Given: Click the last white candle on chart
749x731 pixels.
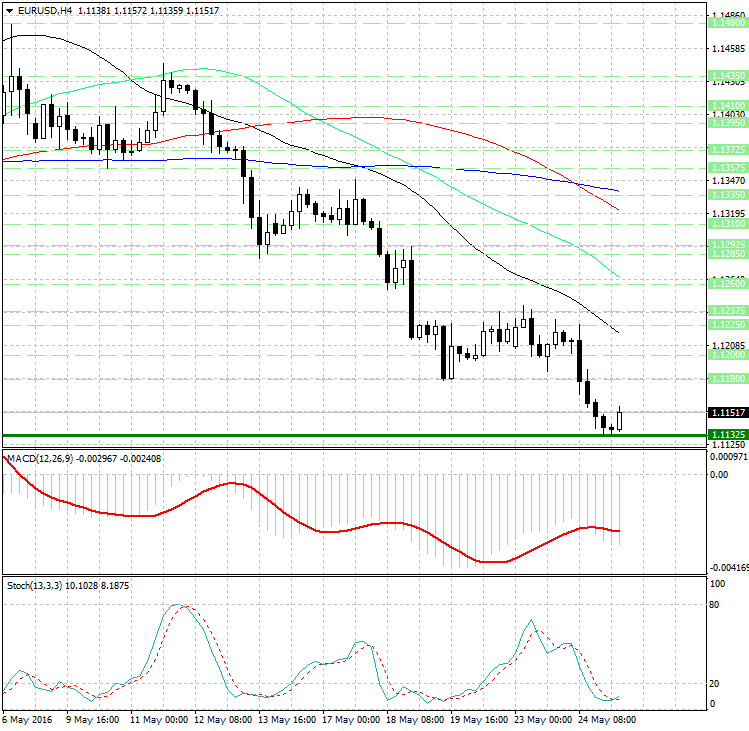Looking at the screenshot, I should point(620,419).
